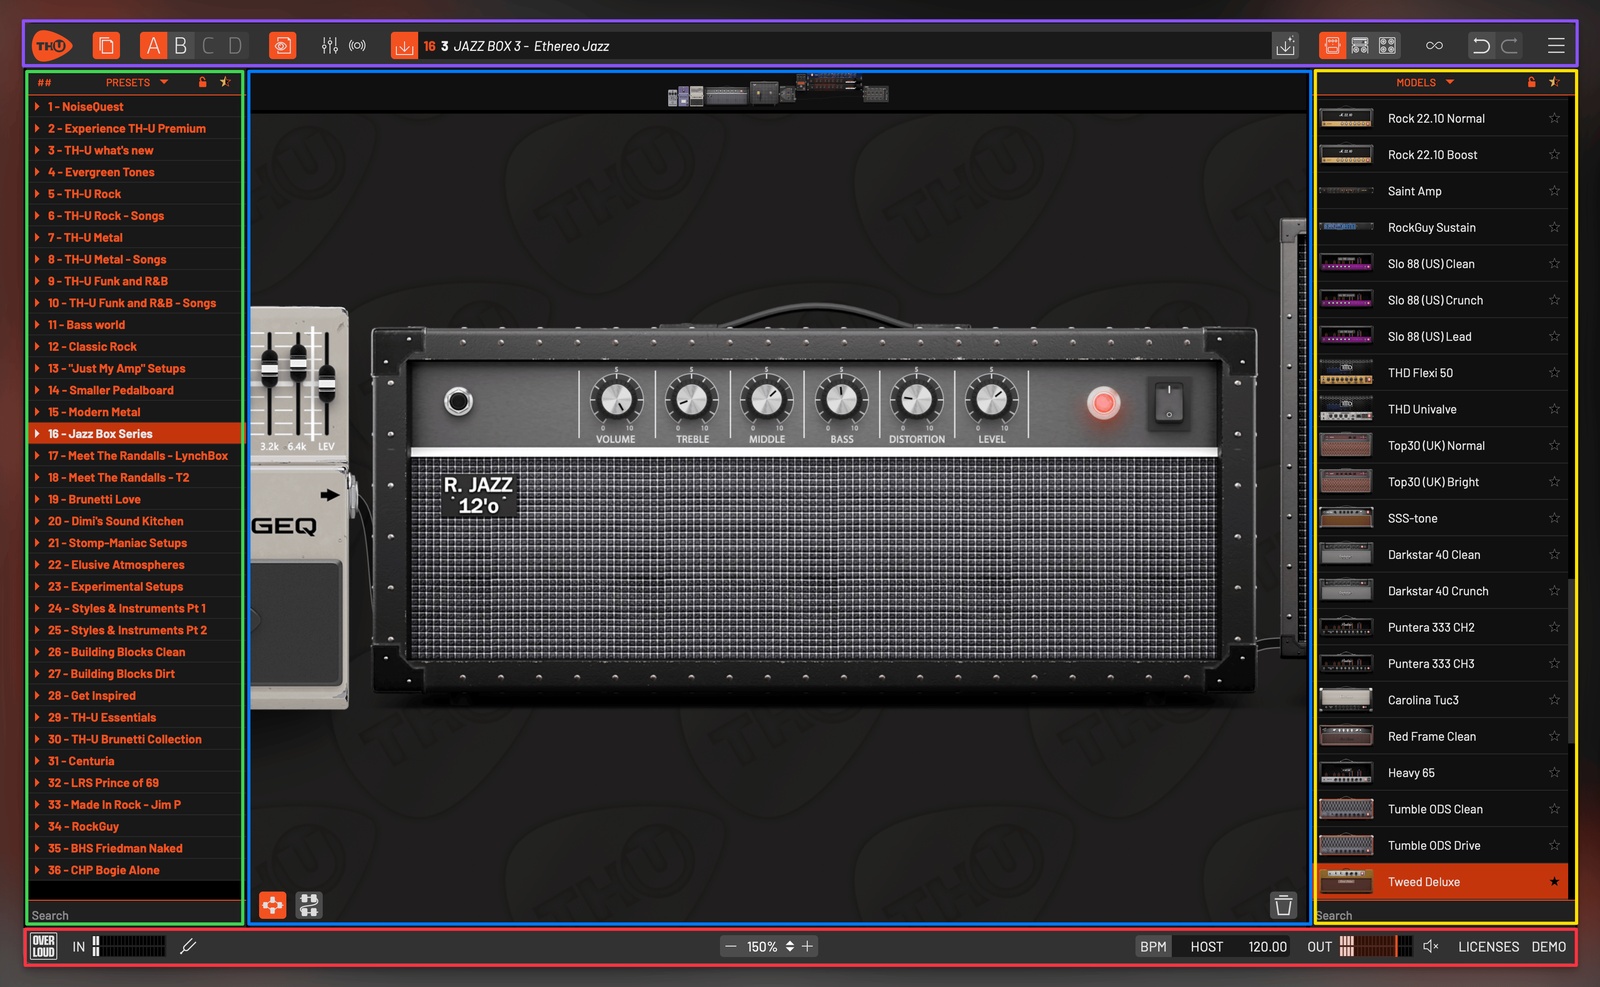
Task: Select sound variation C
Action: point(208,46)
